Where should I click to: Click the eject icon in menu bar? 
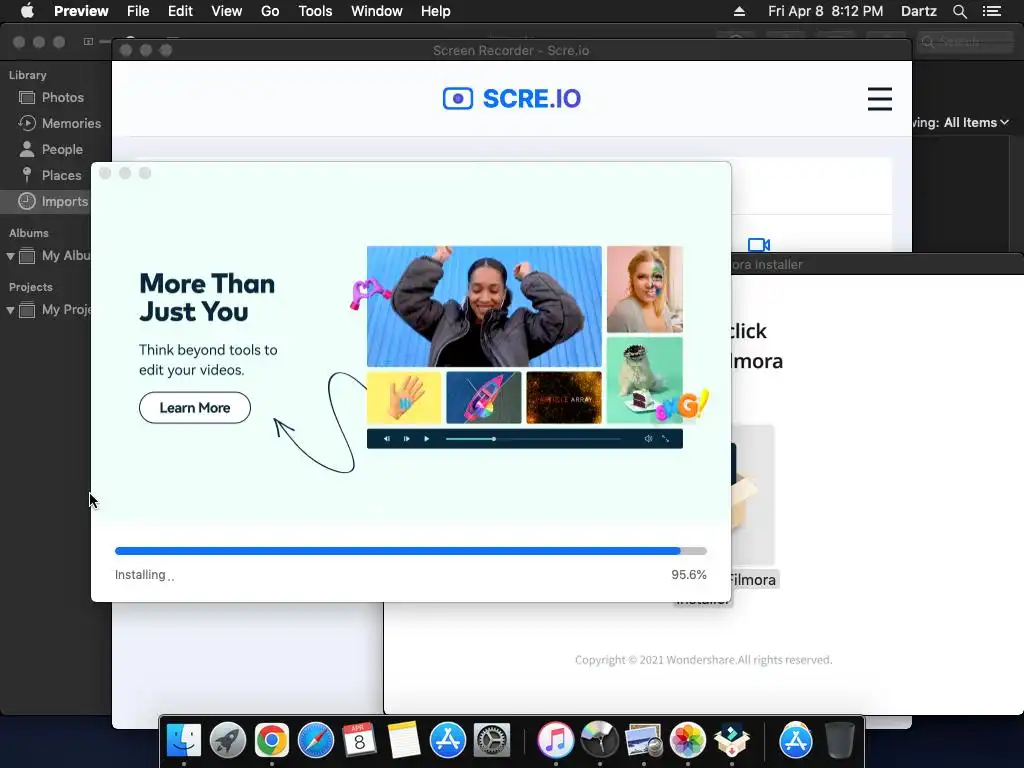[x=739, y=11]
